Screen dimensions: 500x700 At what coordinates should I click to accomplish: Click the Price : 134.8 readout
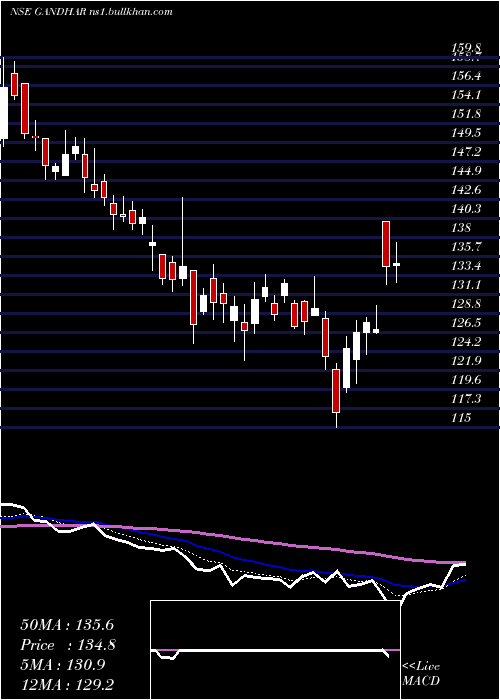click(x=68, y=645)
